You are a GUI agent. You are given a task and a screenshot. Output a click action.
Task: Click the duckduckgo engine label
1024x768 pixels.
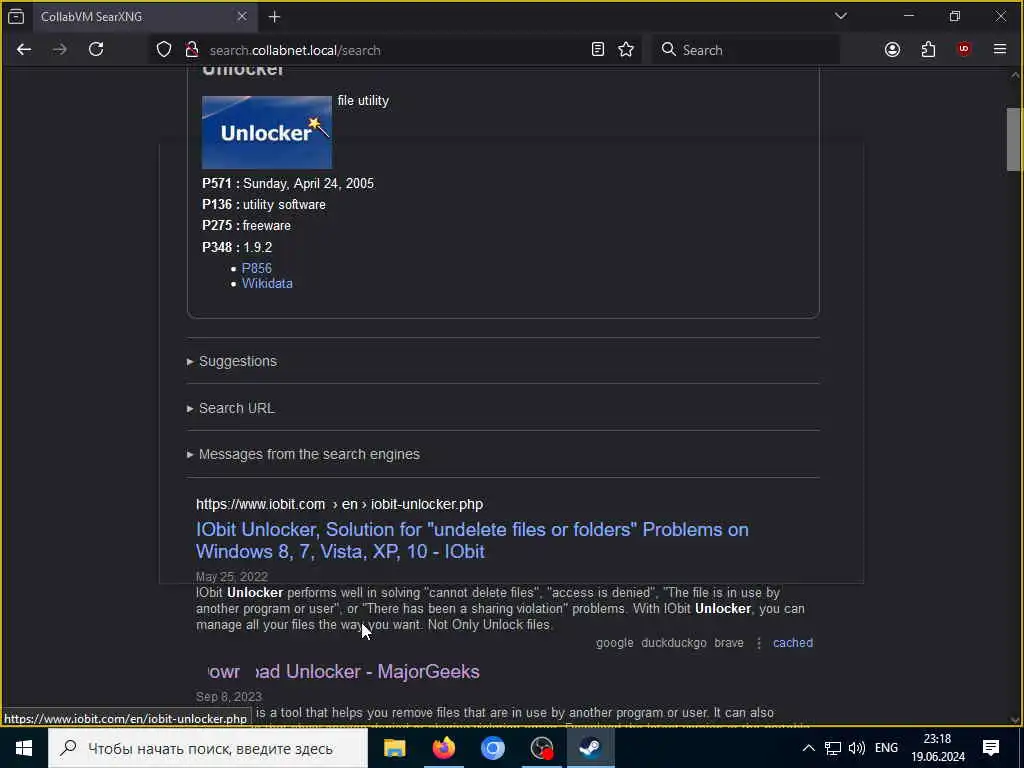pyautogui.click(x=673, y=643)
